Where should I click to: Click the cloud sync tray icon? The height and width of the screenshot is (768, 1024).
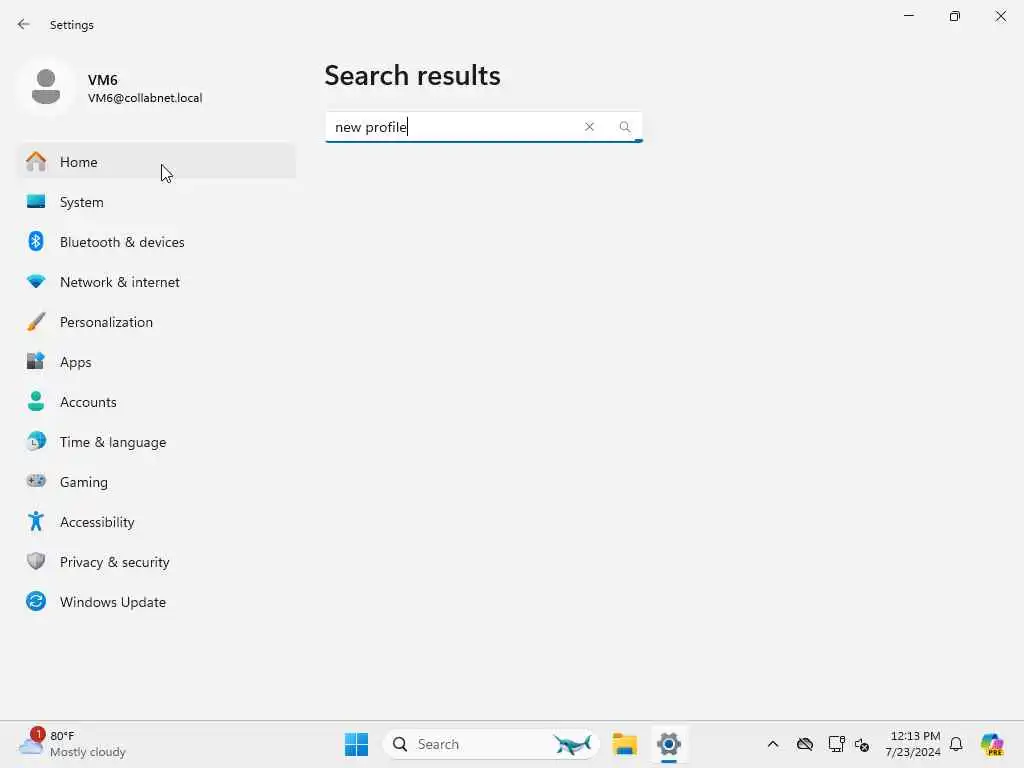(805, 744)
